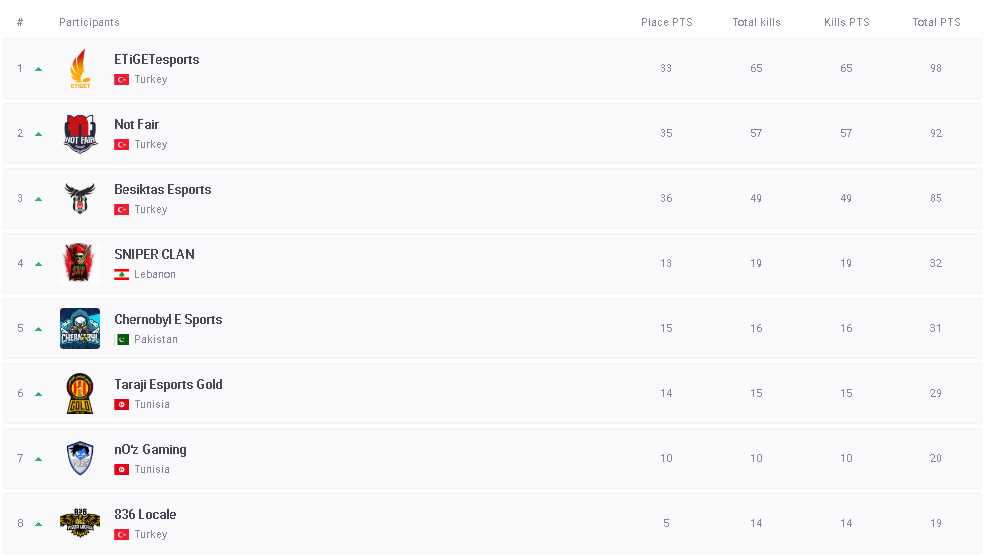Expand the rank 4 row arrow

point(39,264)
